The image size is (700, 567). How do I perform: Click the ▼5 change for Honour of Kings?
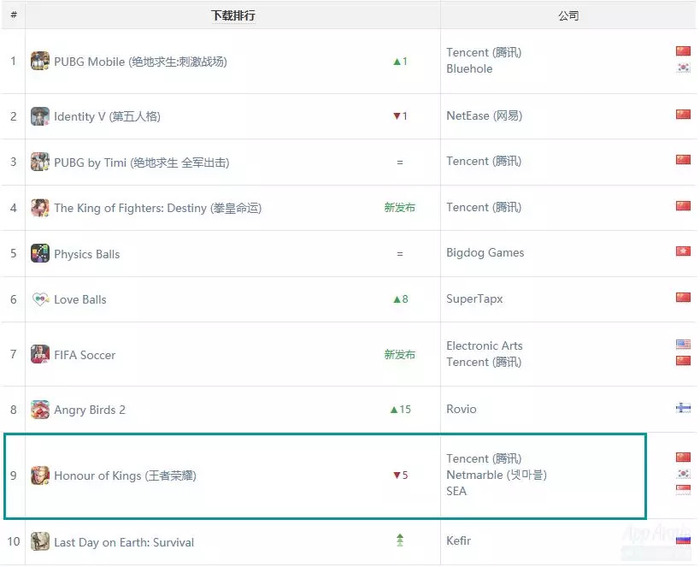point(400,475)
